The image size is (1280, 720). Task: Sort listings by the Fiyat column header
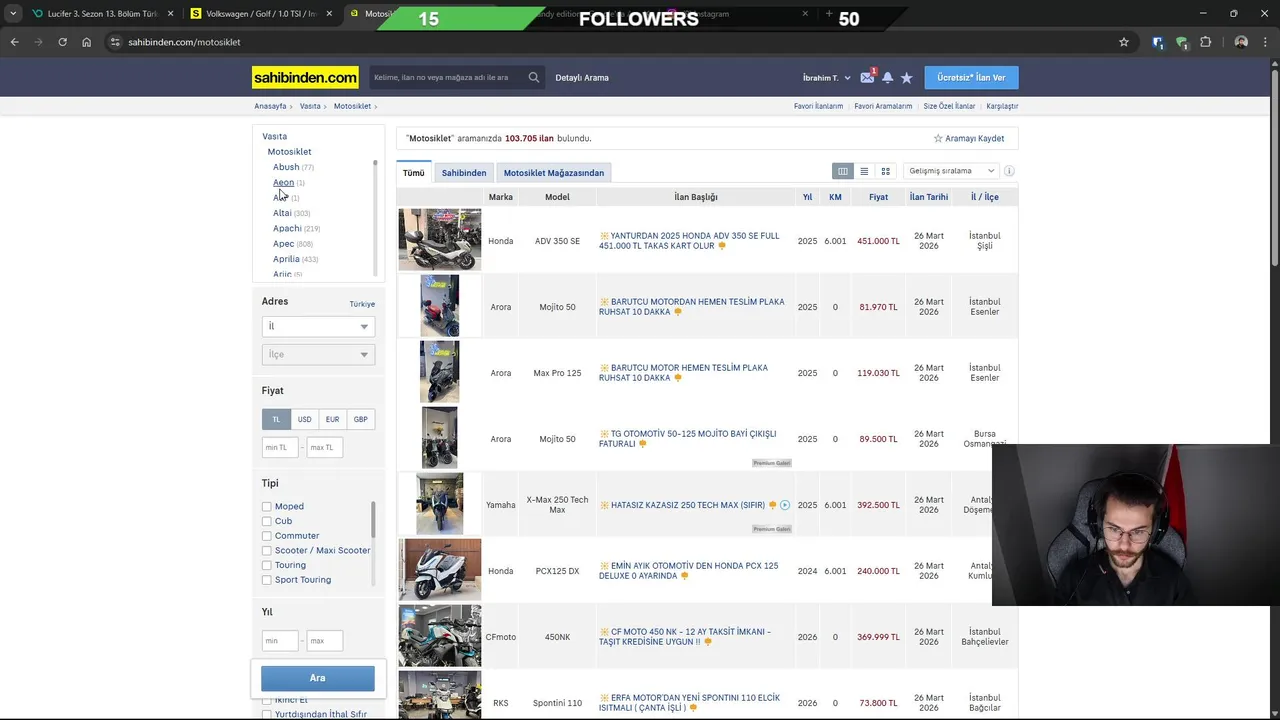[878, 197]
